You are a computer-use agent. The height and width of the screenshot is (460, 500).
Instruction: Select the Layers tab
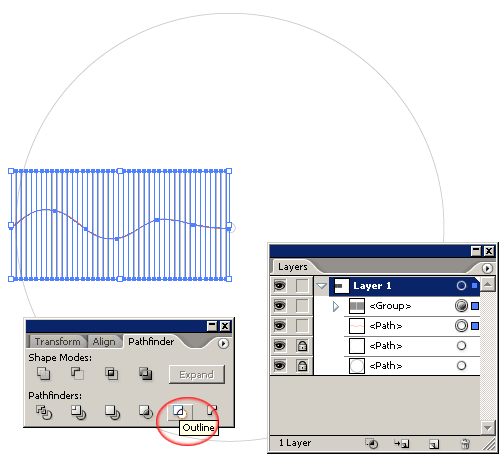[x=293, y=267]
